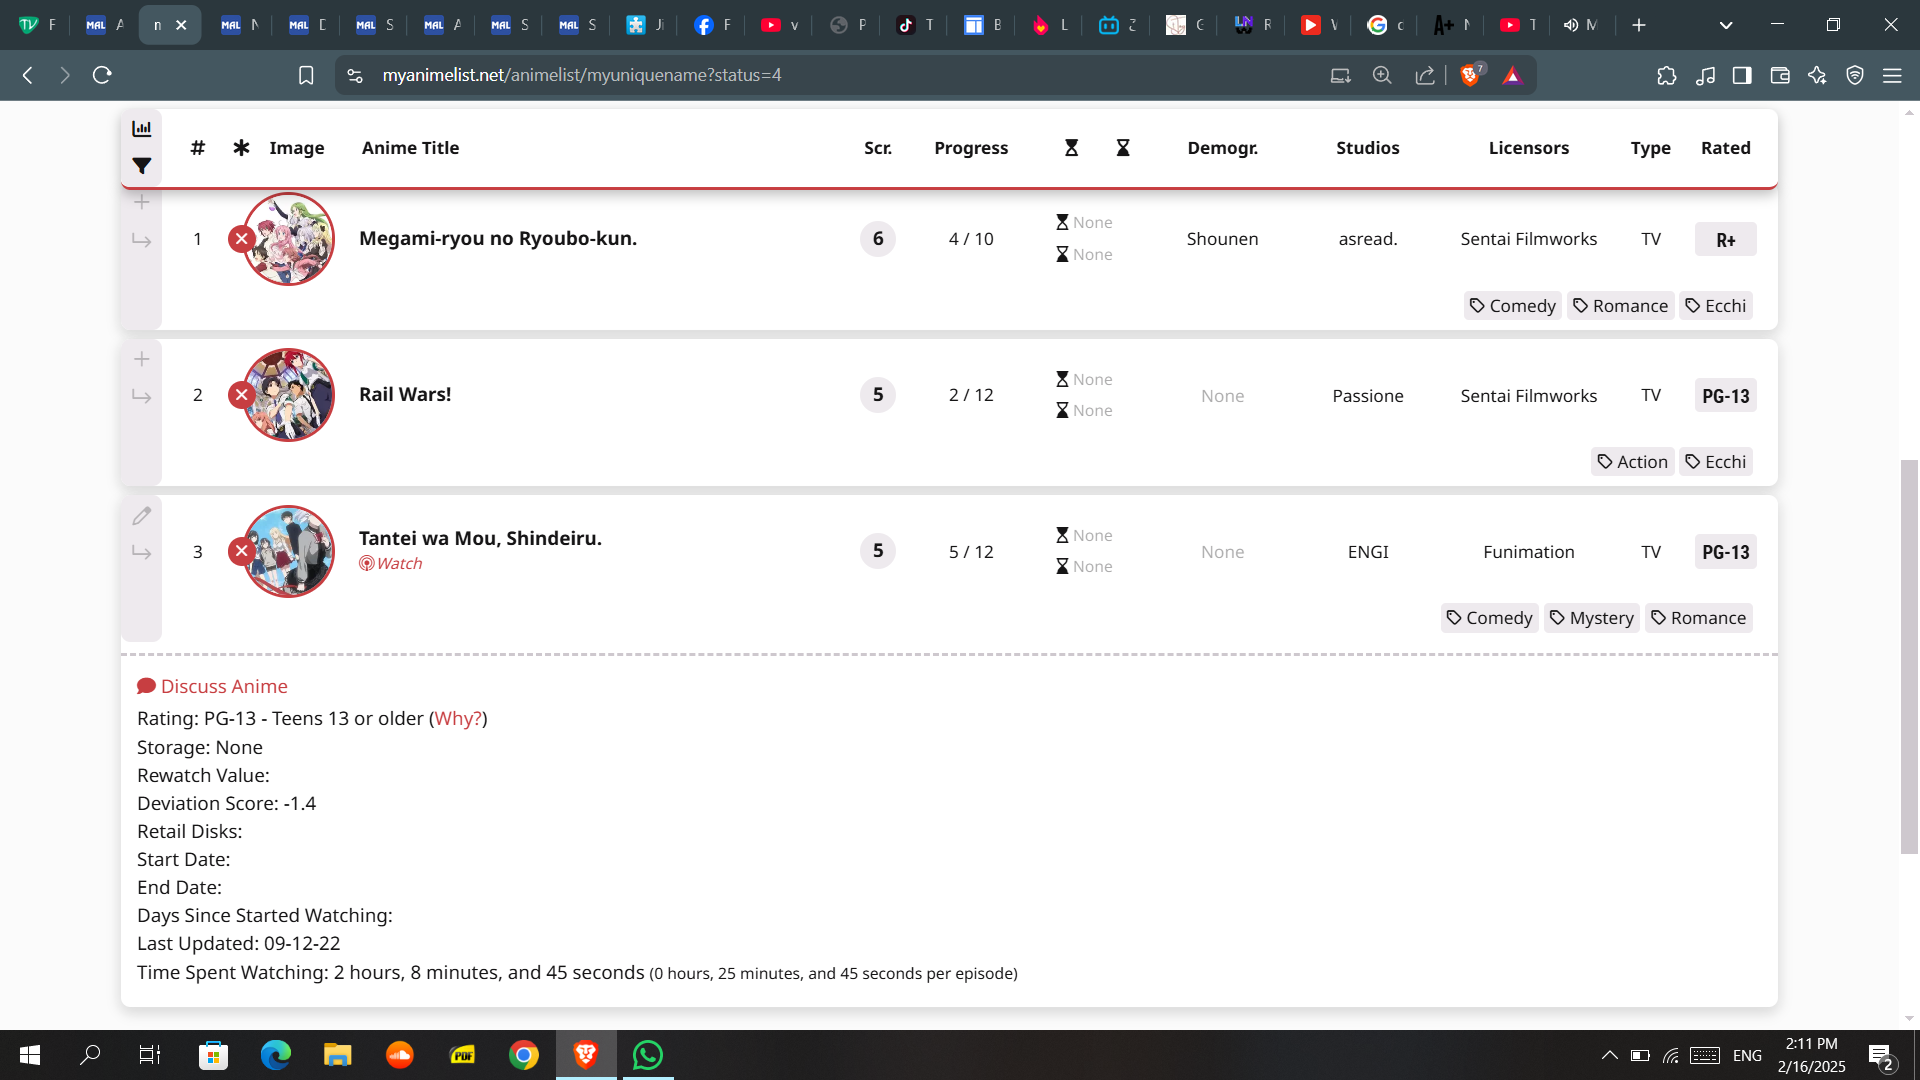Expand the tab search dropdown chevron
This screenshot has width=1920, height=1080.
[1726, 25]
